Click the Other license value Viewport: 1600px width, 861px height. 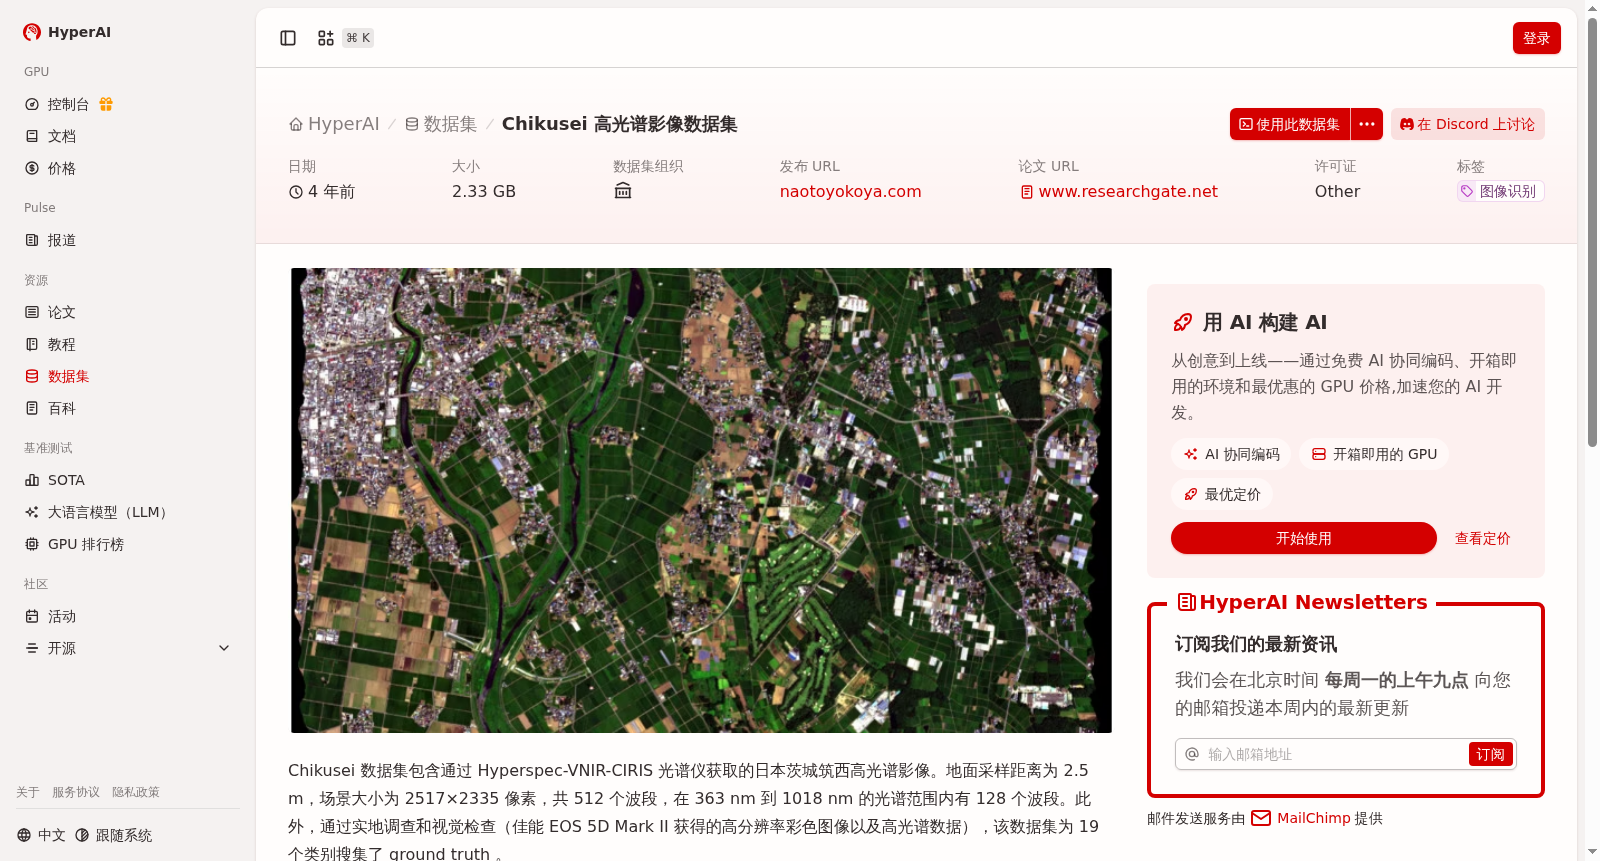(1337, 191)
